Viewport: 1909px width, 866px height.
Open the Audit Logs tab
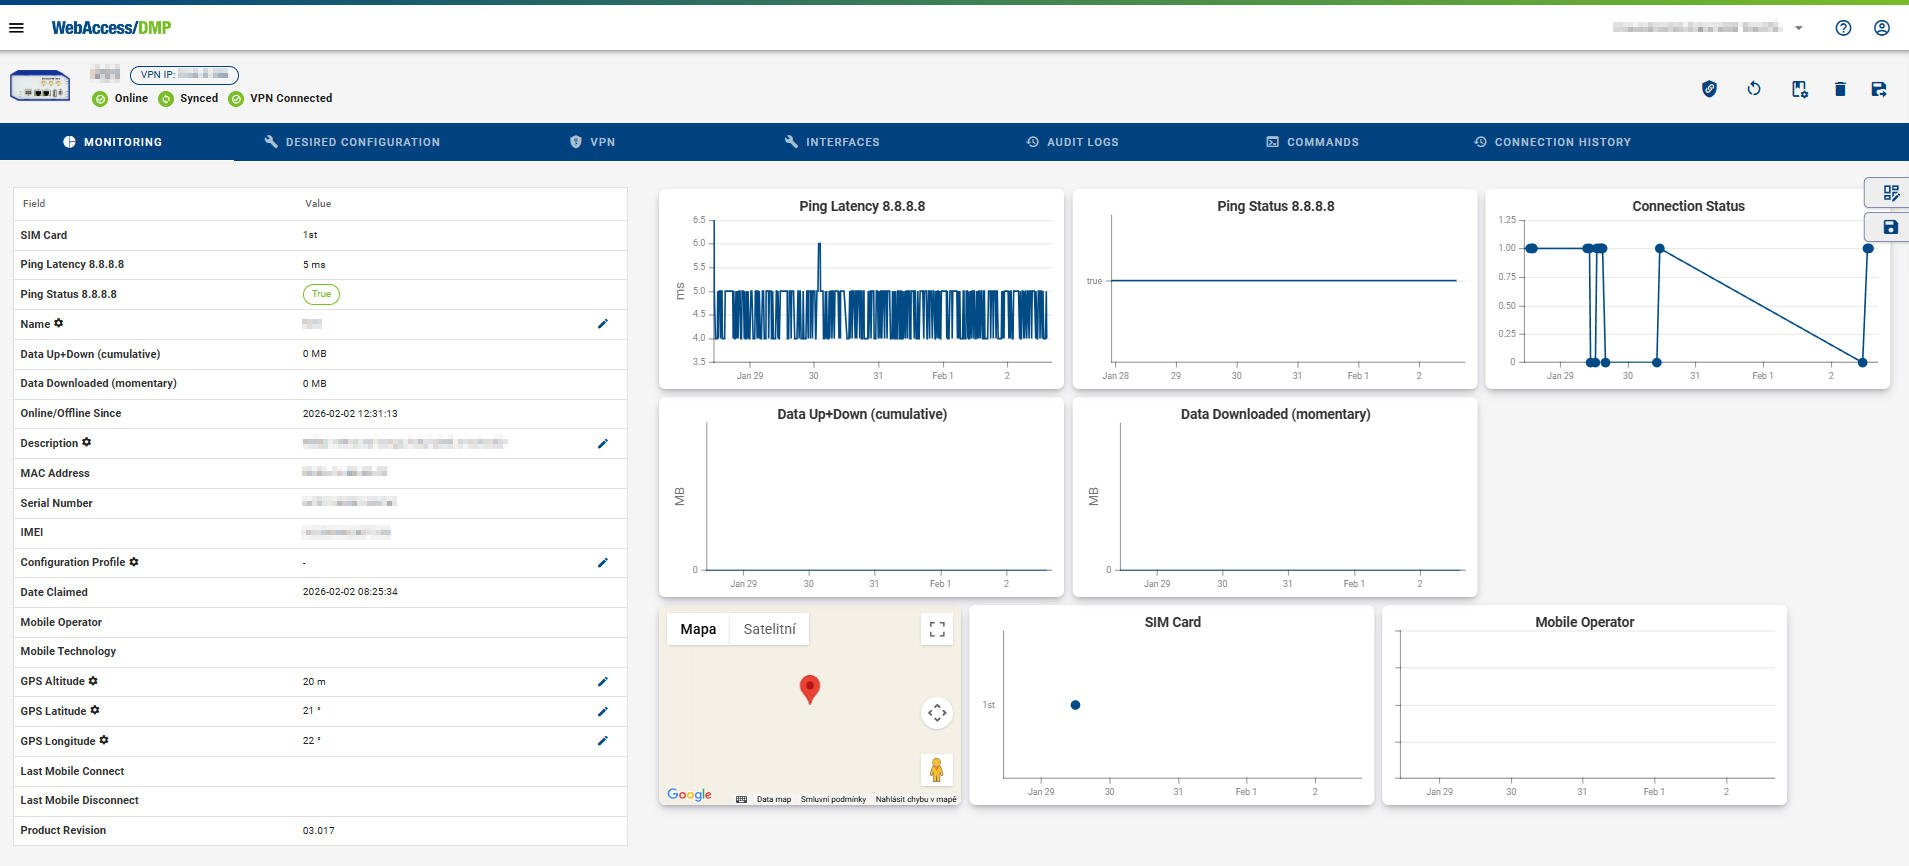(x=1072, y=142)
